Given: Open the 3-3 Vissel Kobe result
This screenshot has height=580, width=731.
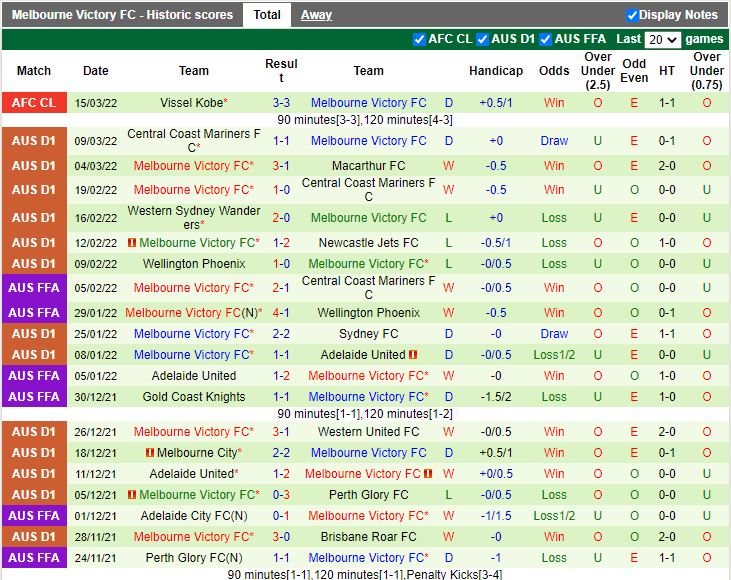Looking at the screenshot, I should click(x=281, y=103).
